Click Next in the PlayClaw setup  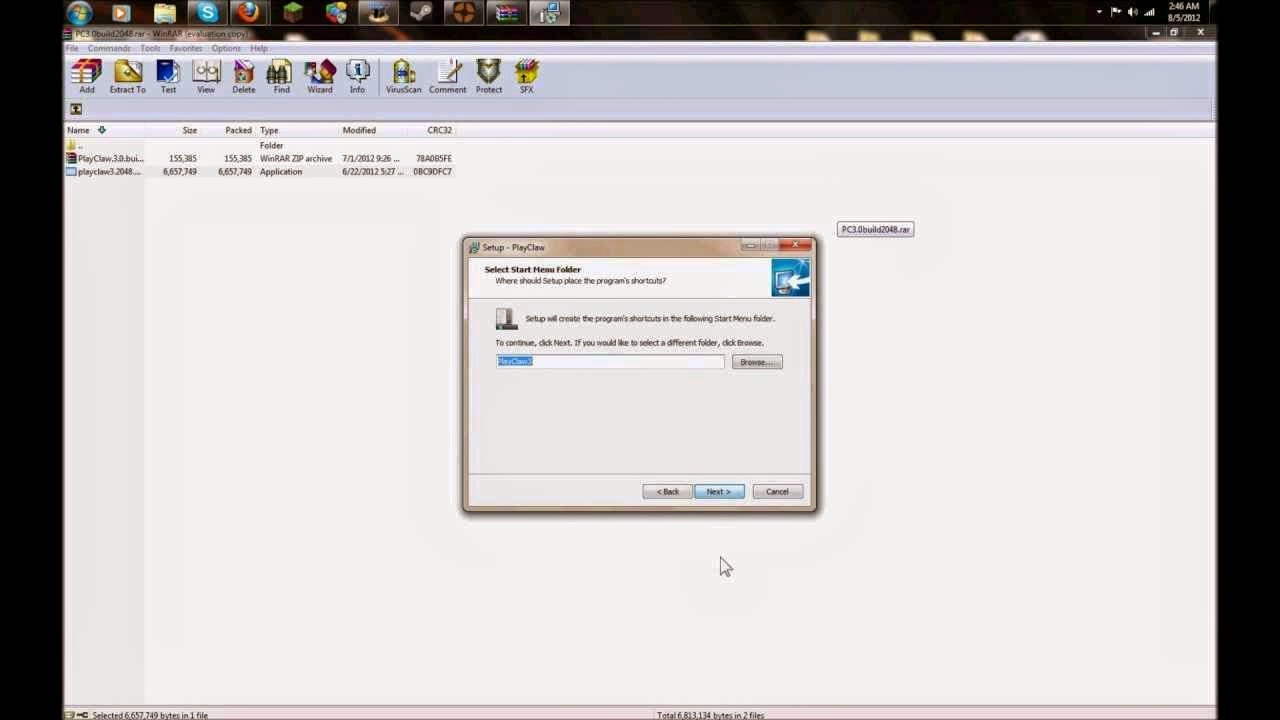pyautogui.click(x=719, y=491)
